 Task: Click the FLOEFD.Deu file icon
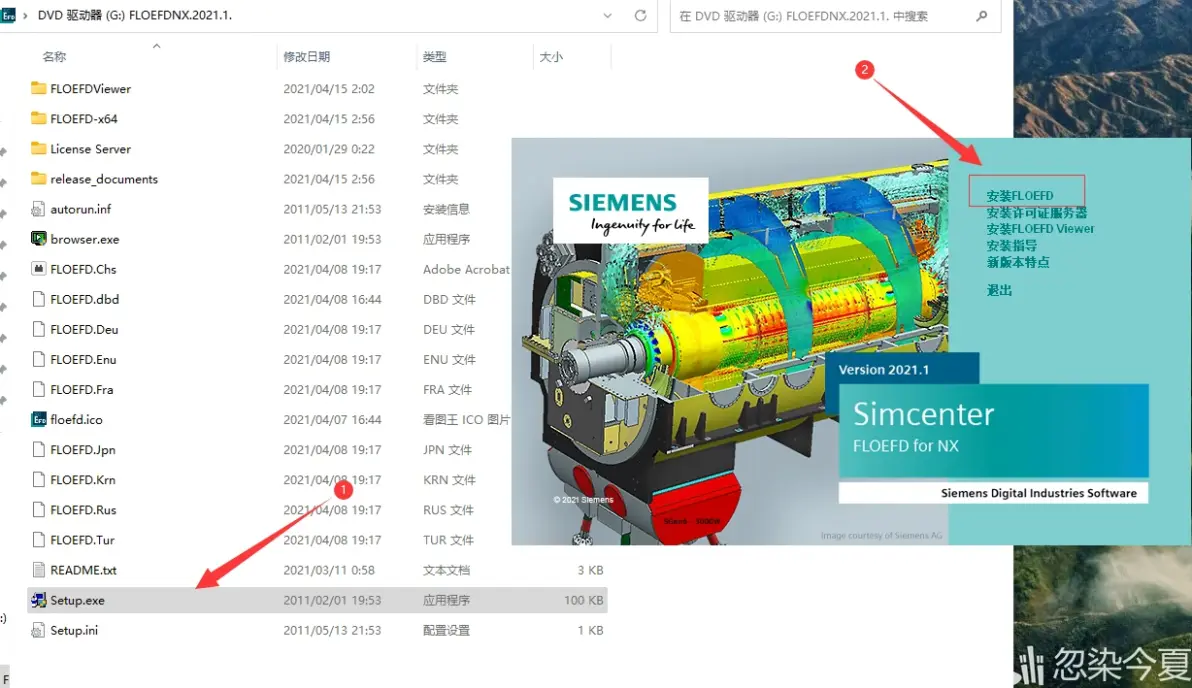click(x=39, y=329)
